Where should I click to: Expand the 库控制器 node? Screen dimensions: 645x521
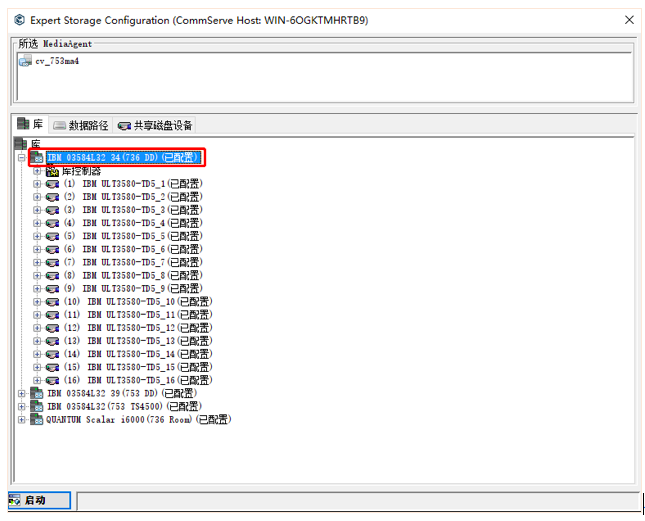(37, 171)
